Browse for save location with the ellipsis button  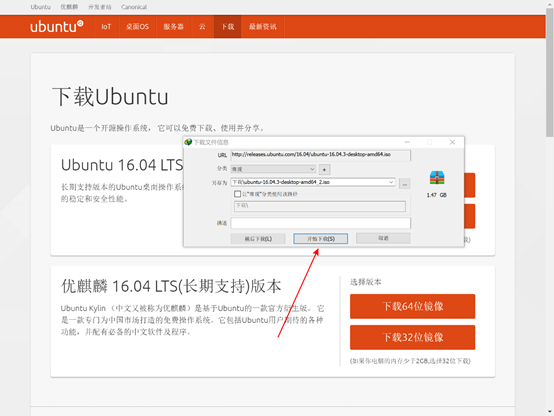coord(405,183)
